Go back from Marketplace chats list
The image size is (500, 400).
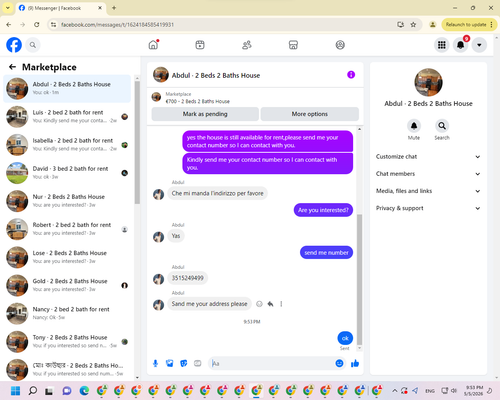12,67
